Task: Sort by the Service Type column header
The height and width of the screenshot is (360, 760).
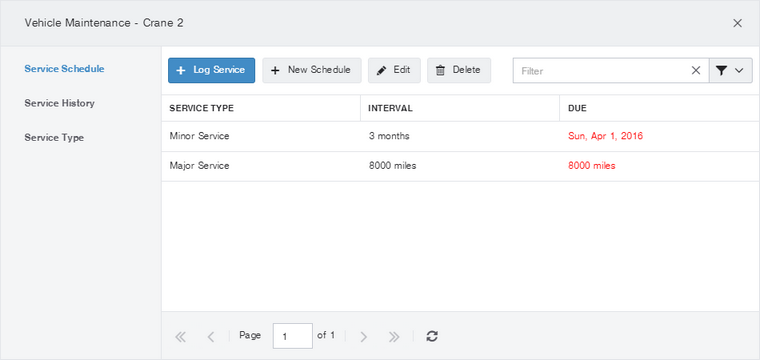Action: tap(261, 108)
